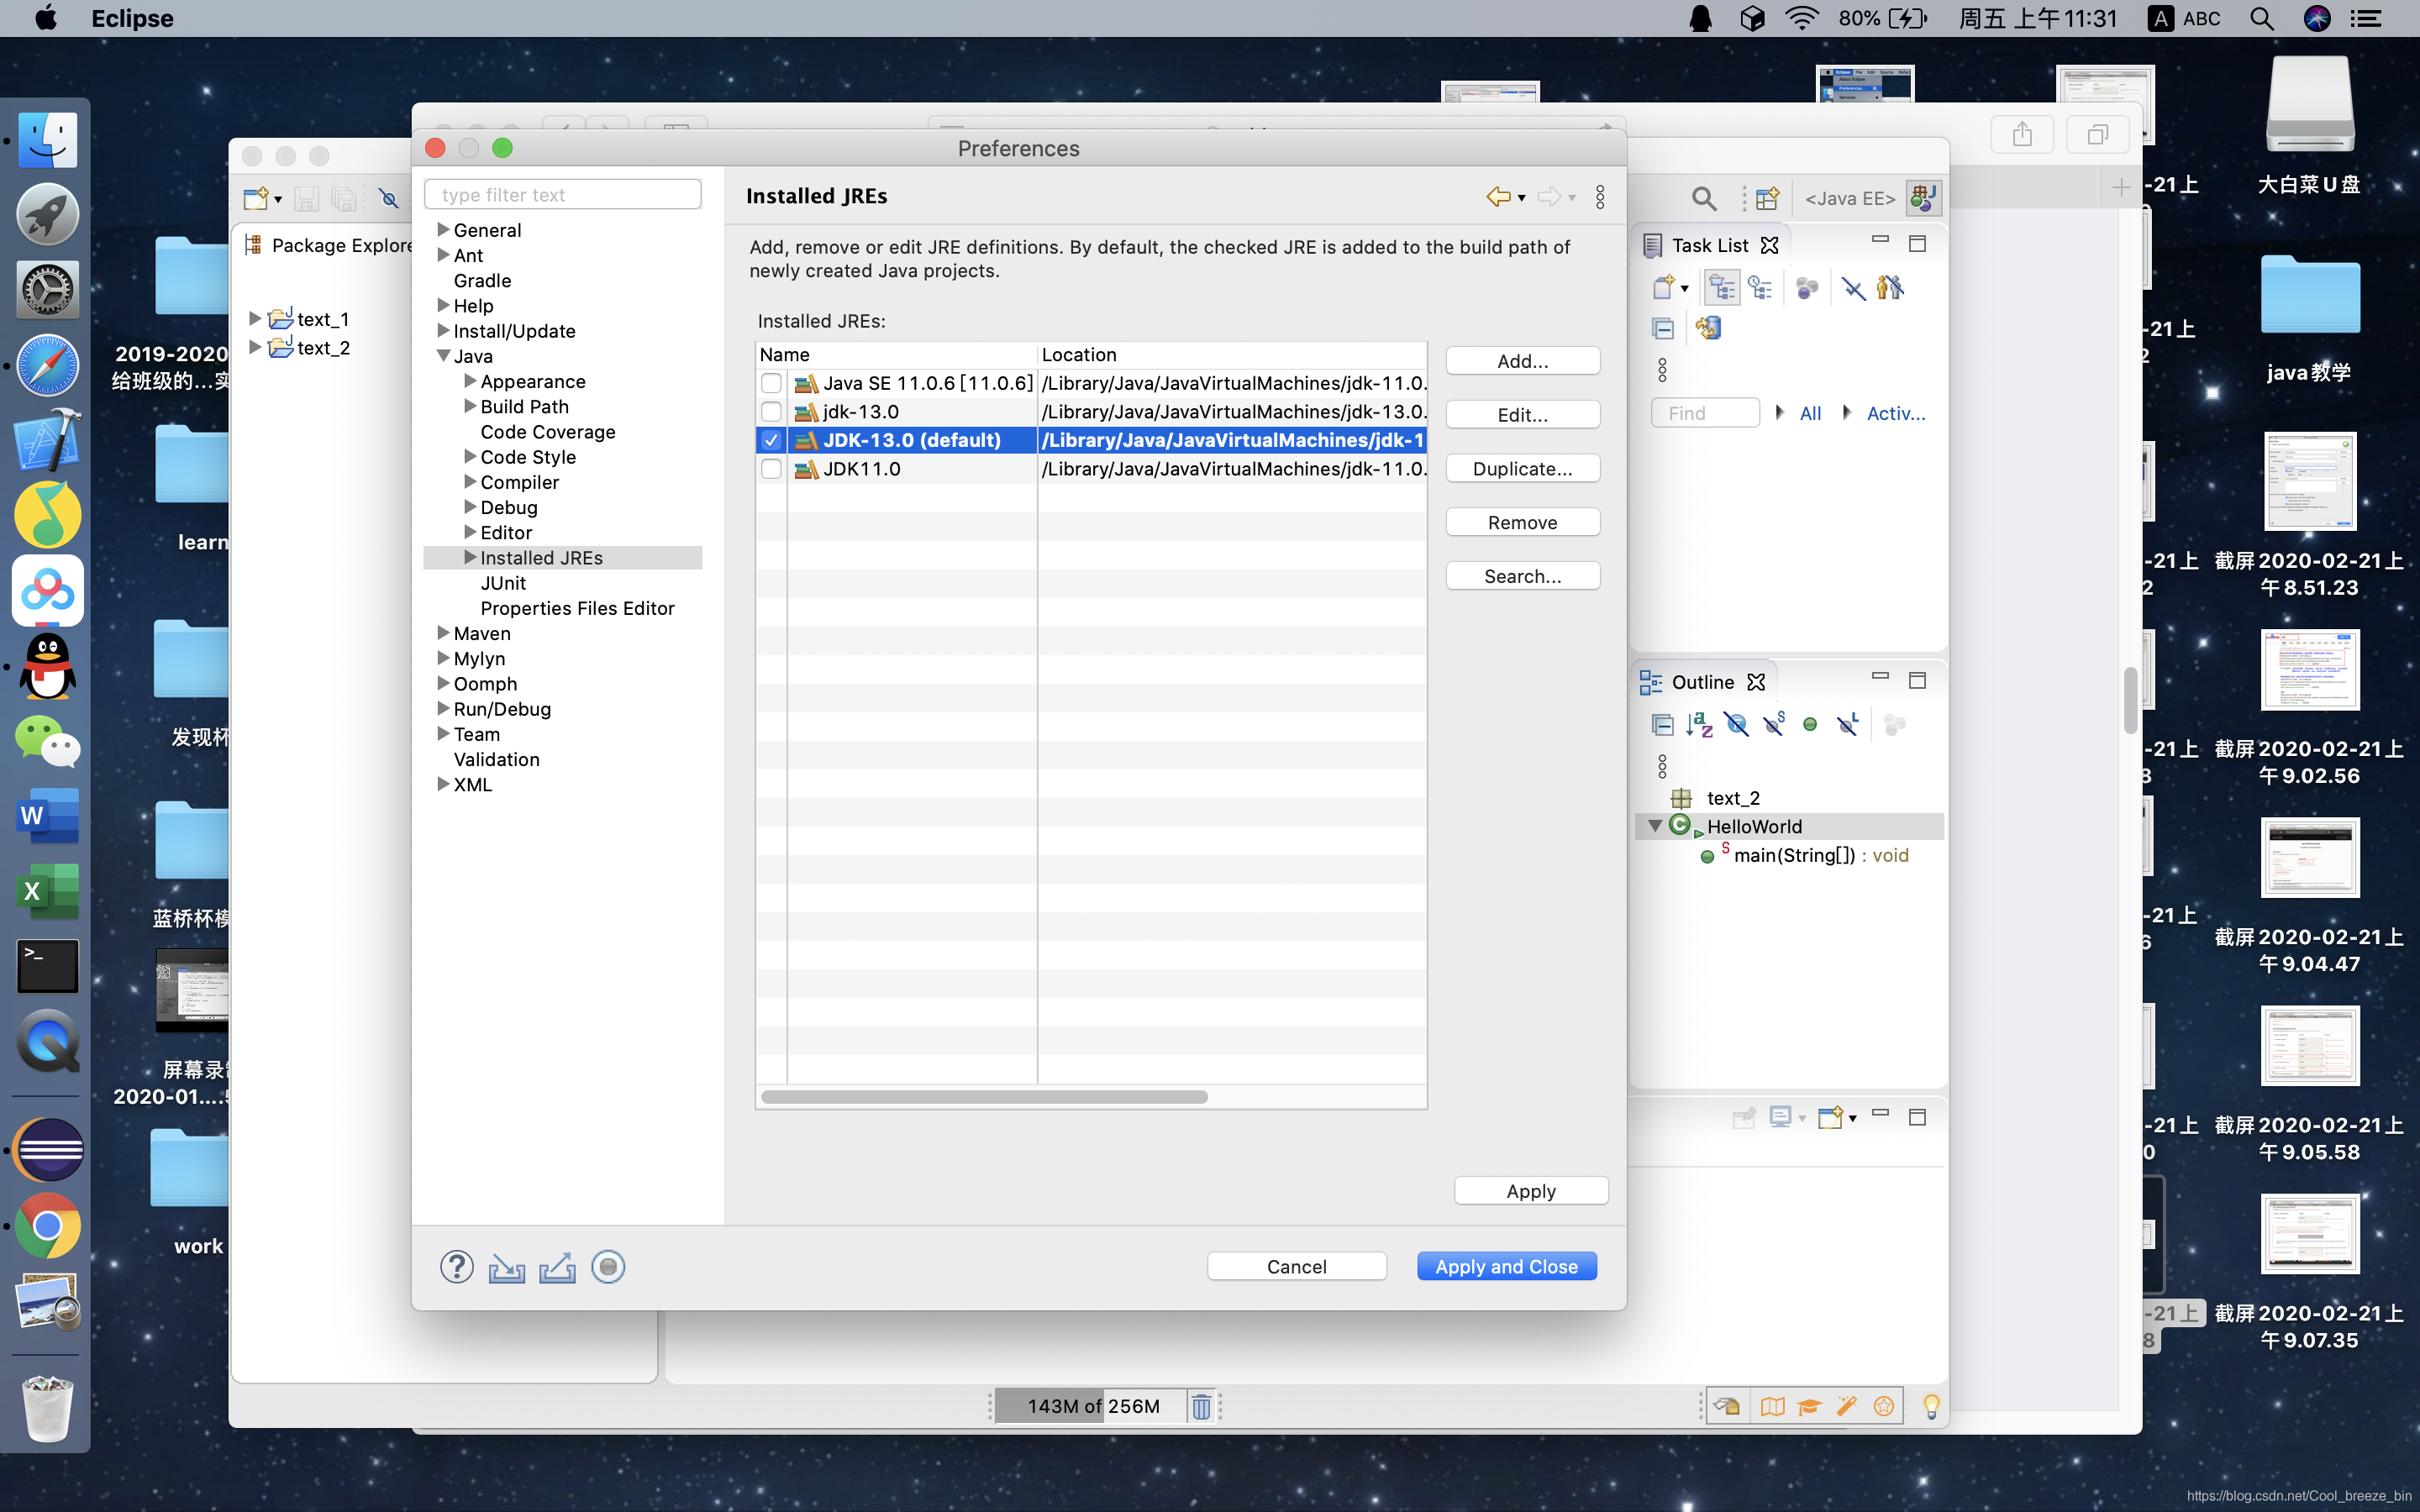Expand the Run/Debug preferences node
2420x1512 pixels.
[442, 708]
